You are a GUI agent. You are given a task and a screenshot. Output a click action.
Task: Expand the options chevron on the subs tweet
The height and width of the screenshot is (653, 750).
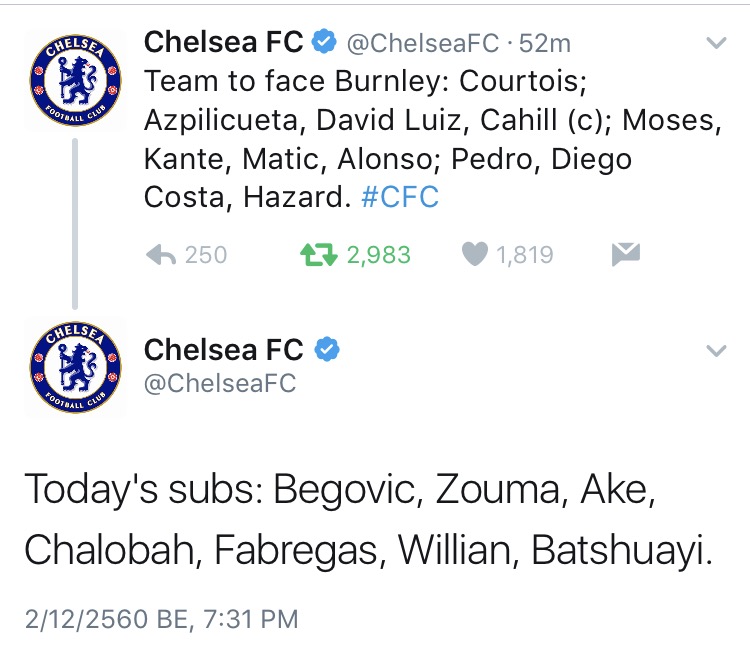point(716,351)
